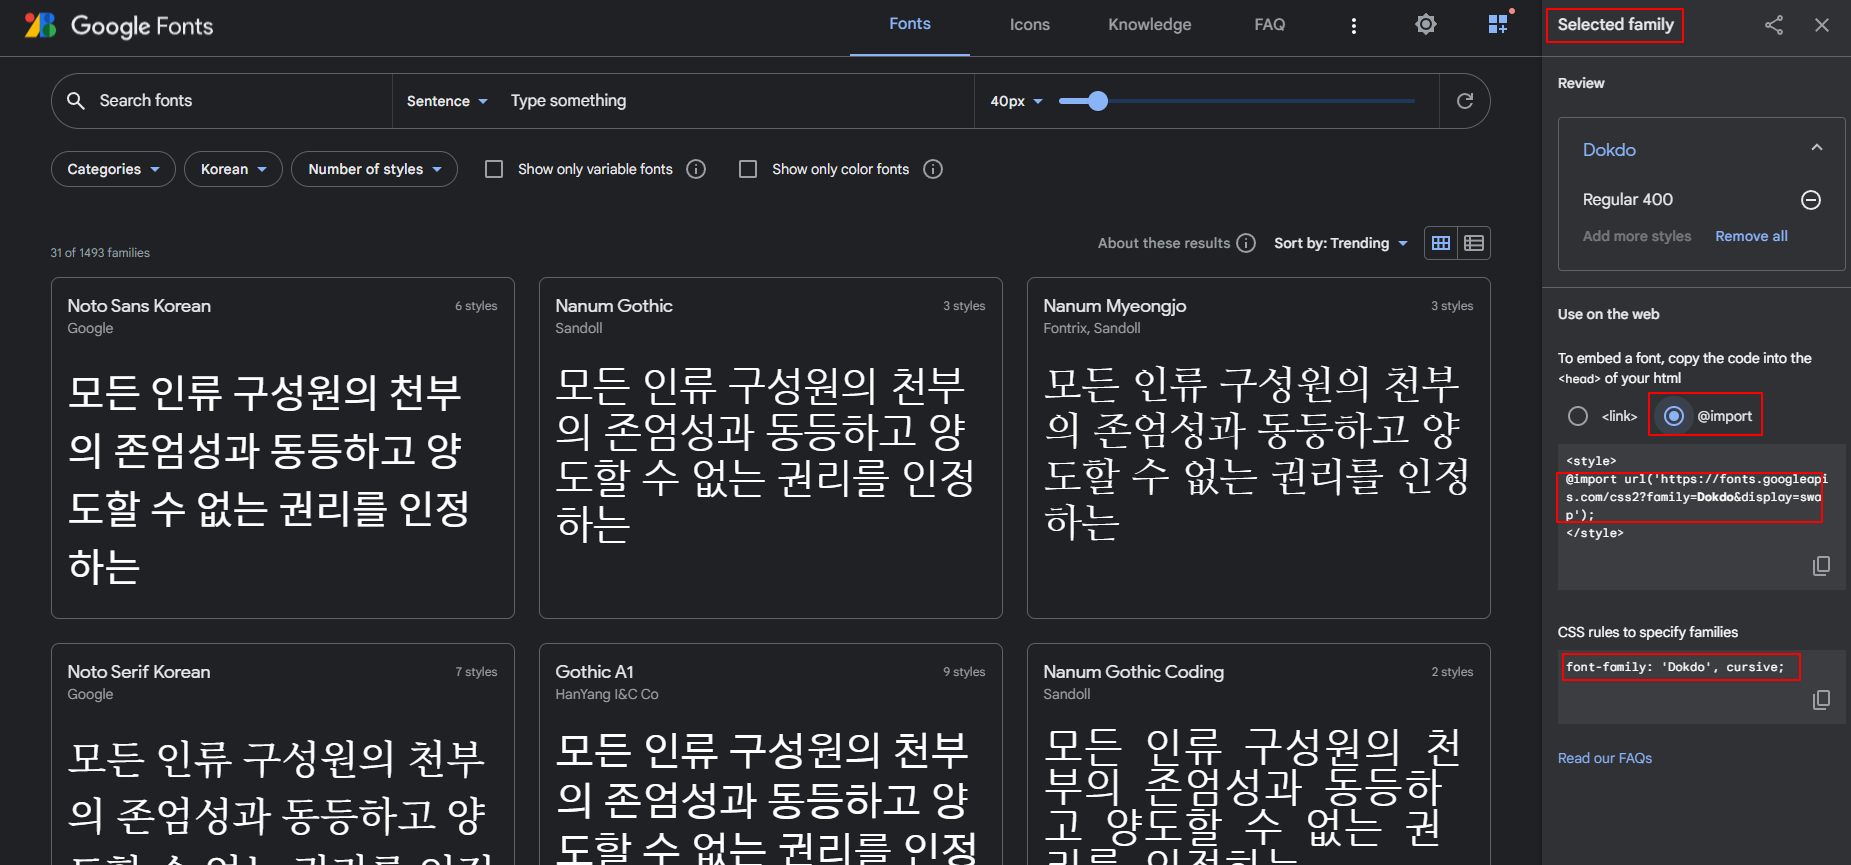
Task: Click About these results info icon
Action: point(1246,243)
